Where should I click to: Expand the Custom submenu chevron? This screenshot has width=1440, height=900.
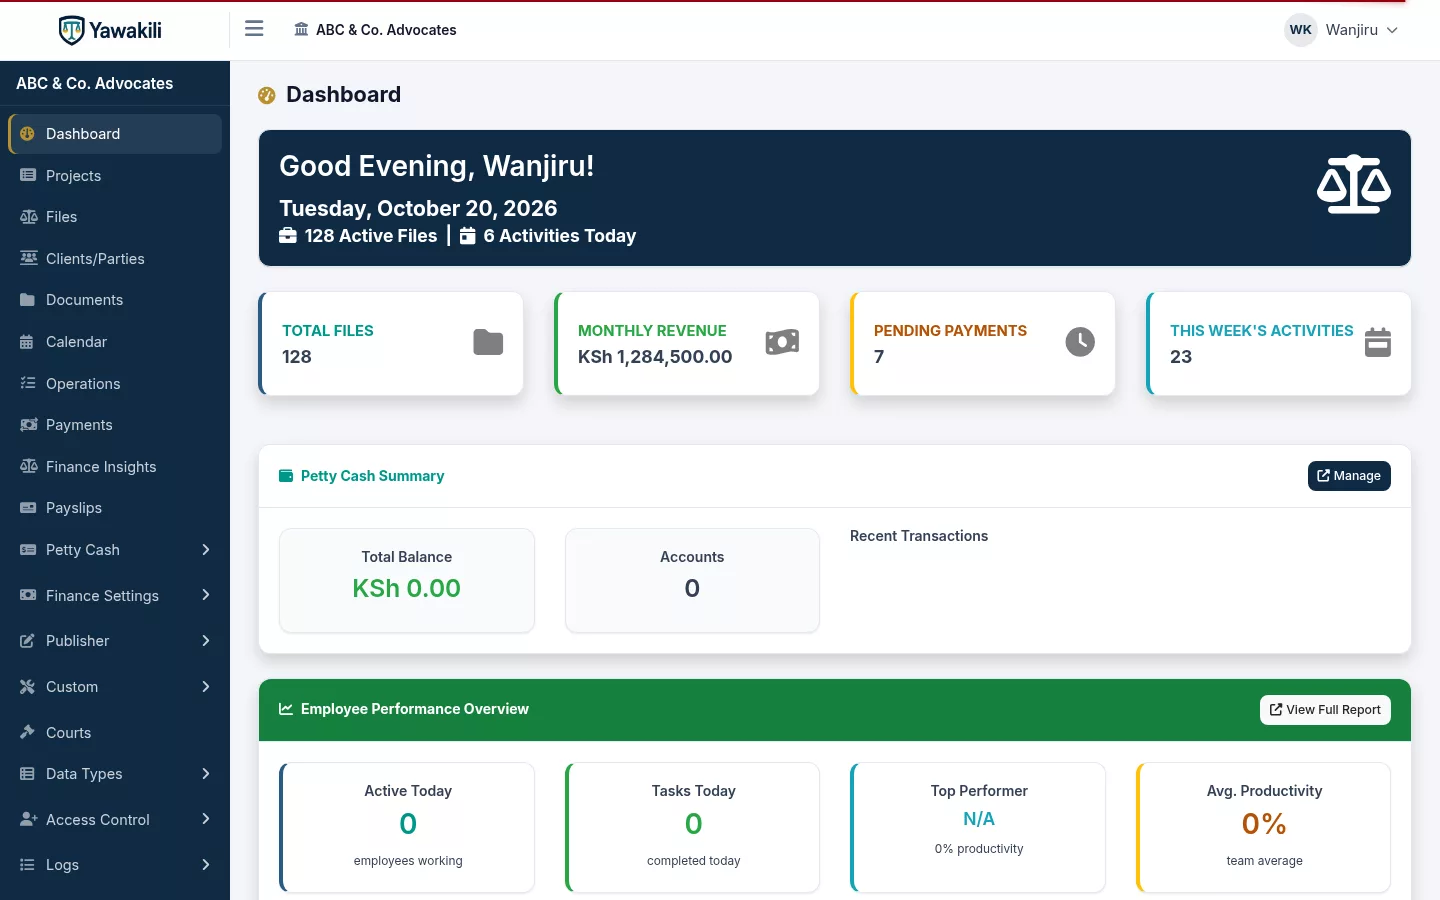pos(206,686)
